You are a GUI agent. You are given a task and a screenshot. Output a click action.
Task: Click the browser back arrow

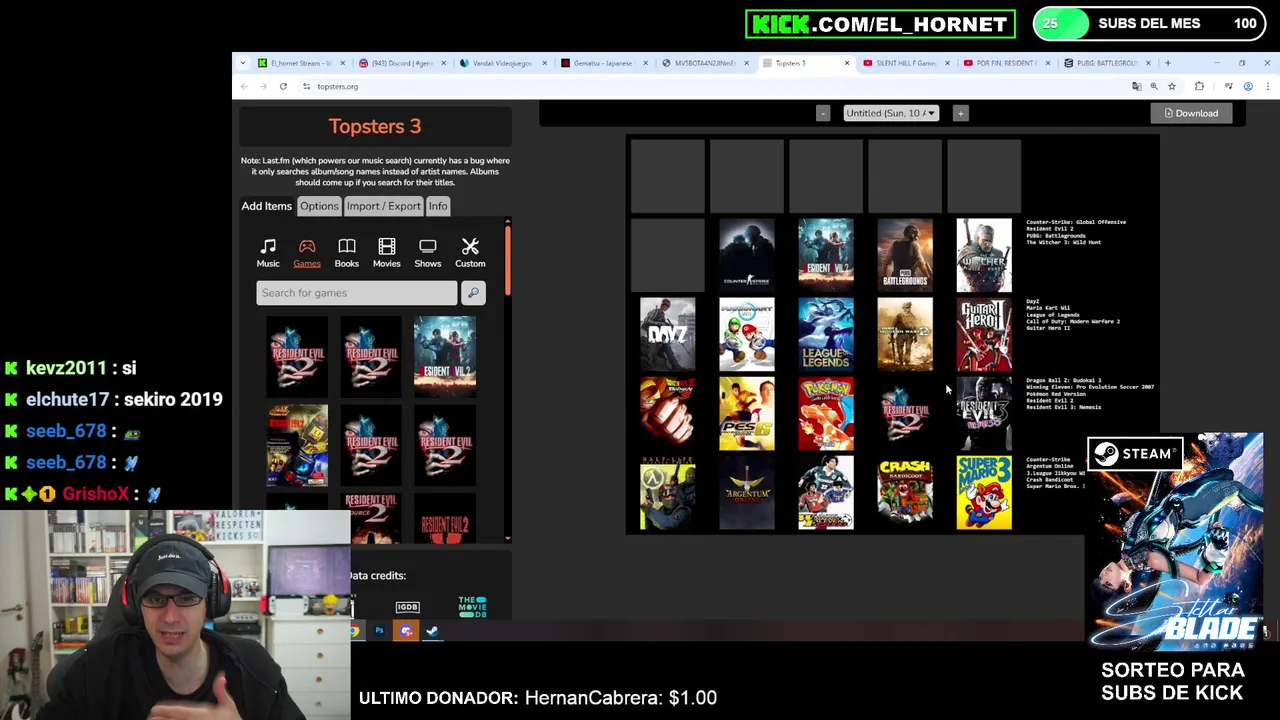(x=244, y=86)
